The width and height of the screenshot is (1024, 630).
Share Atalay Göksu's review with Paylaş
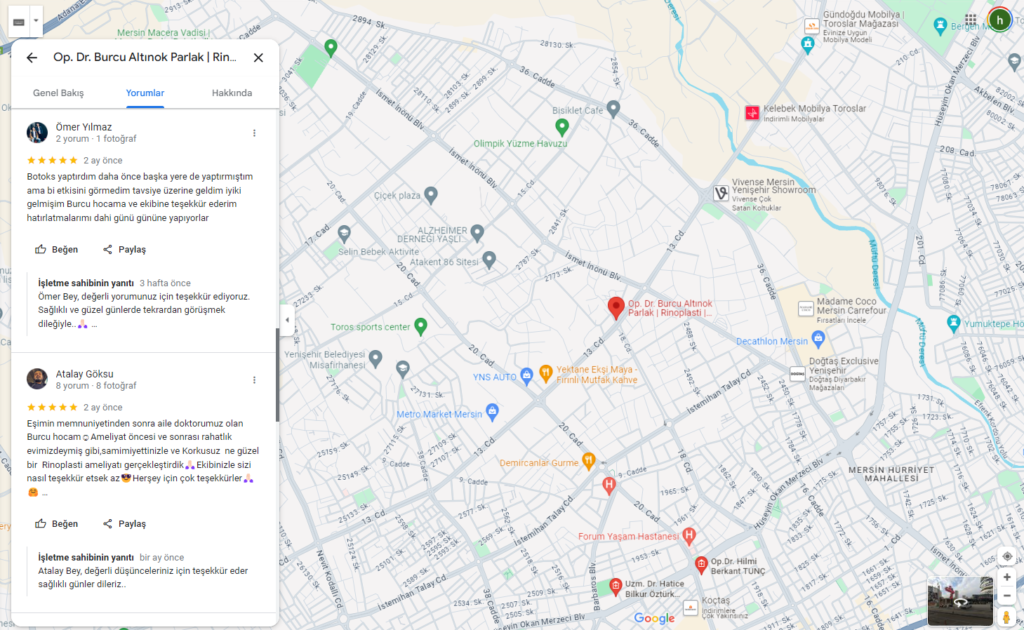pyautogui.click(x=125, y=524)
